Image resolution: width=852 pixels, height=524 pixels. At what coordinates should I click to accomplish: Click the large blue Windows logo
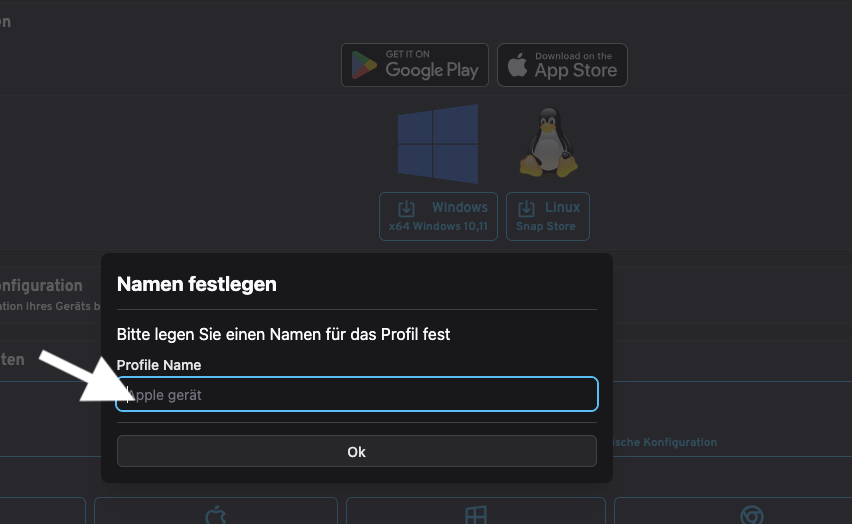coord(437,144)
